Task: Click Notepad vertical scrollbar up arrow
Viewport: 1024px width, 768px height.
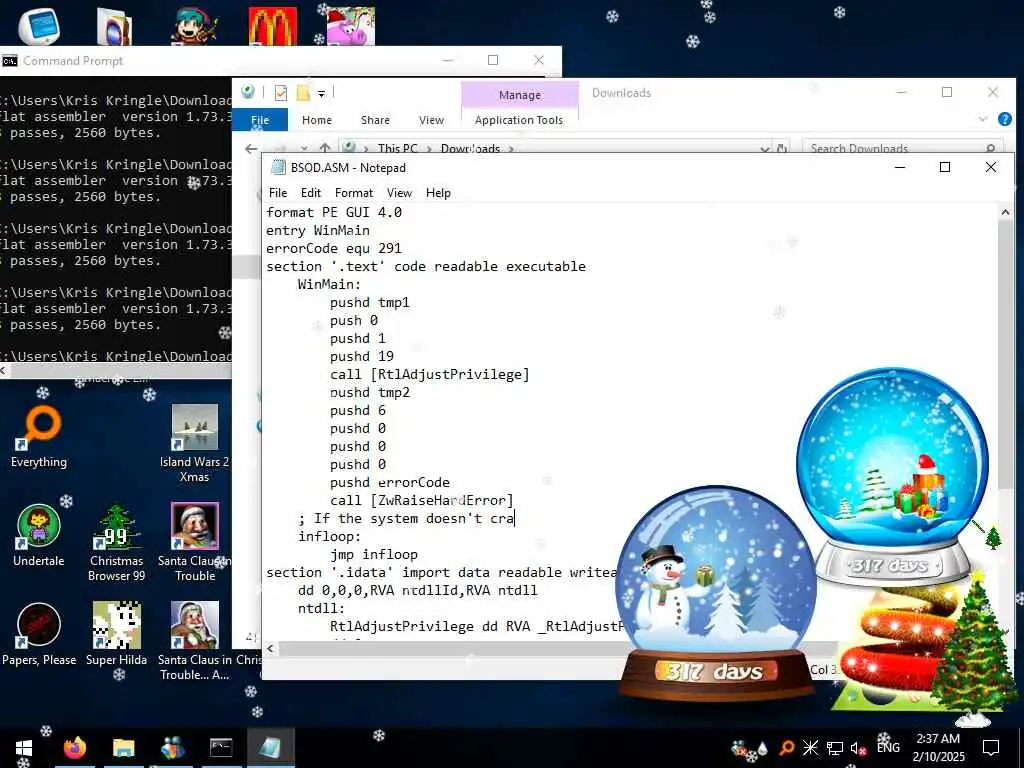Action: click(x=1005, y=212)
